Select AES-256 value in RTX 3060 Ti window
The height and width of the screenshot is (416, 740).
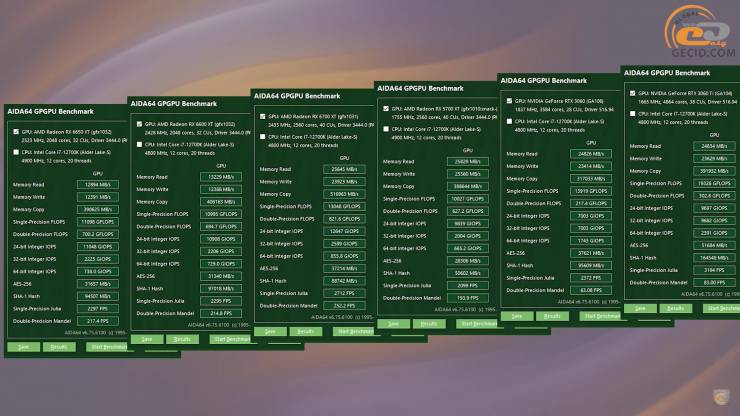(x=715, y=245)
